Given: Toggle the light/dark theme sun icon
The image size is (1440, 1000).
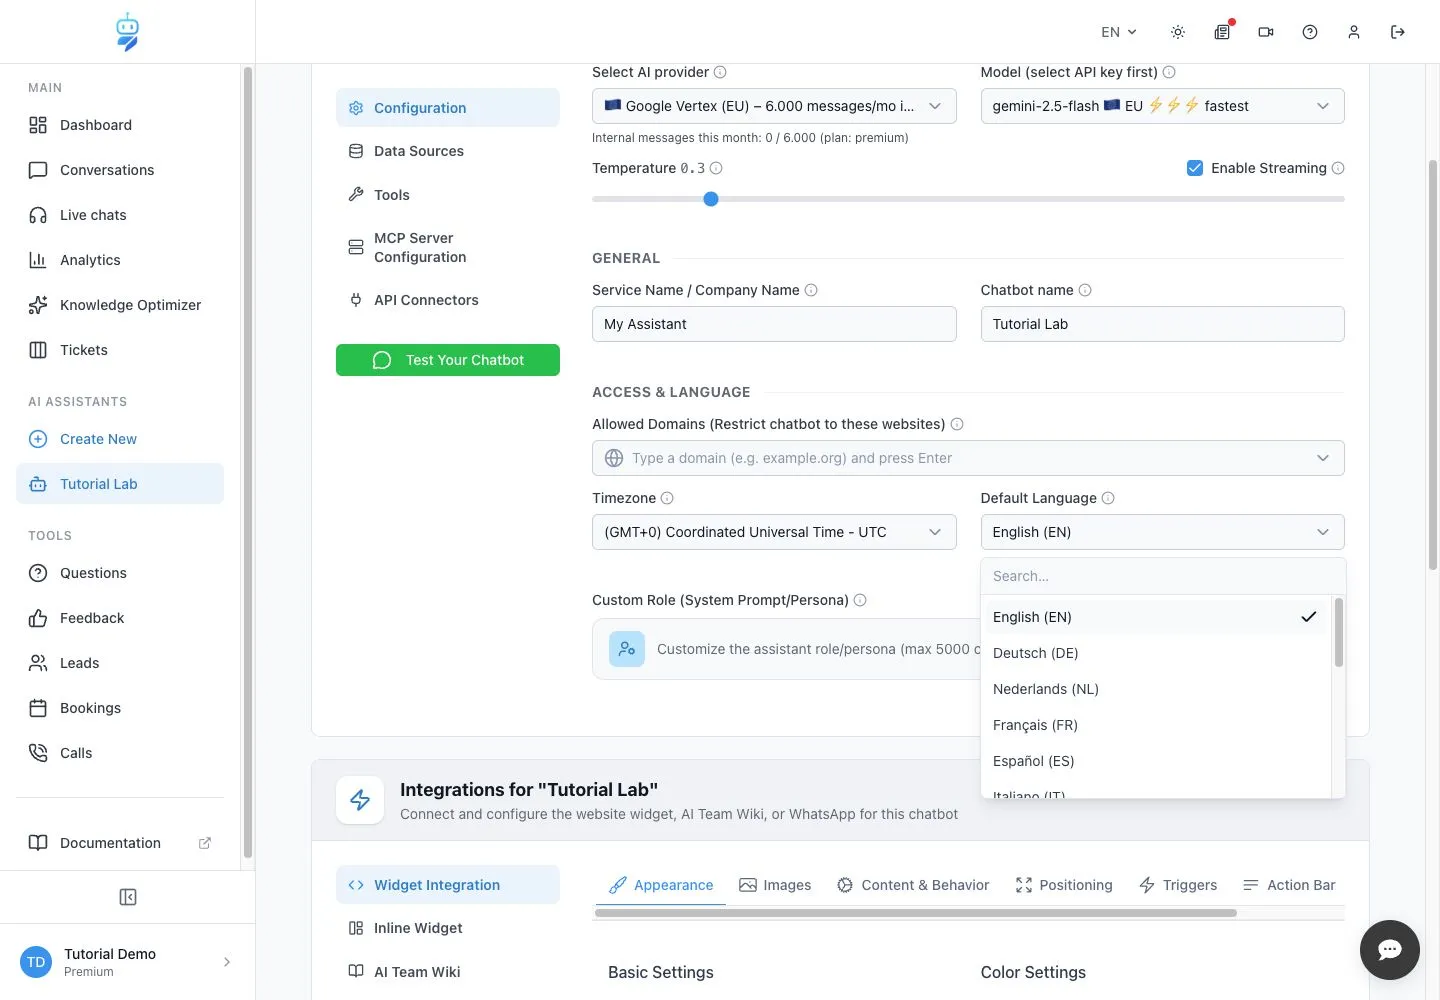Looking at the screenshot, I should (1178, 32).
